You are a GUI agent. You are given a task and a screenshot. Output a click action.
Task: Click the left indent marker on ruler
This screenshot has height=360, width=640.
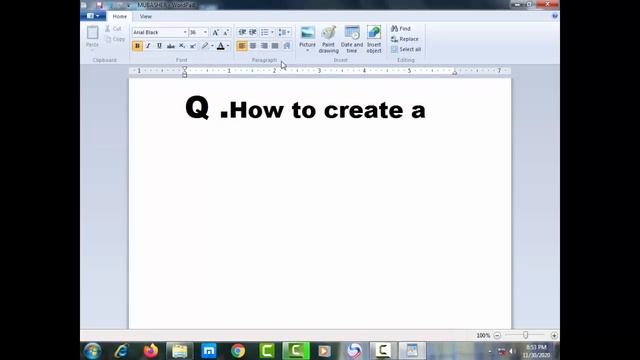(184, 72)
